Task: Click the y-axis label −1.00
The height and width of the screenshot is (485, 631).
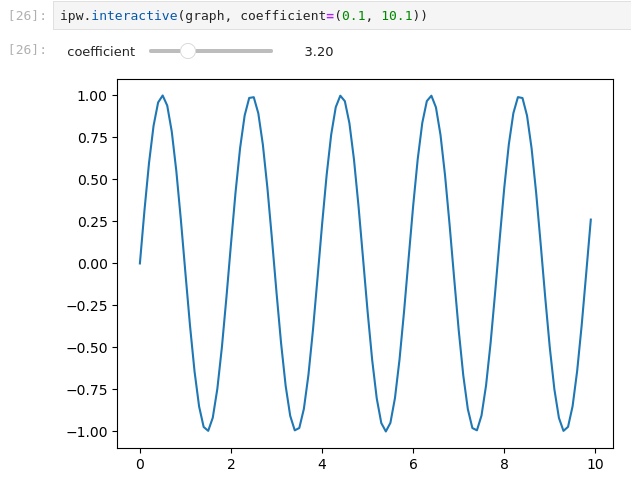Action: click(87, 432)
